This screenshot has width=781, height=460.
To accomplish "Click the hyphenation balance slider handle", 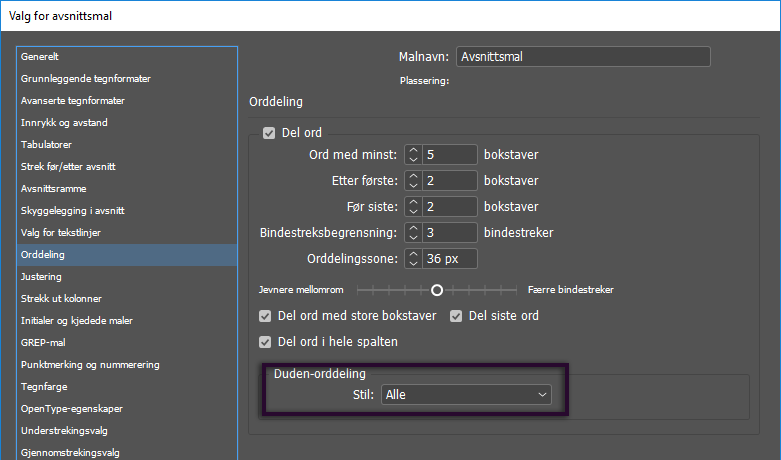I will click(437, 290).
